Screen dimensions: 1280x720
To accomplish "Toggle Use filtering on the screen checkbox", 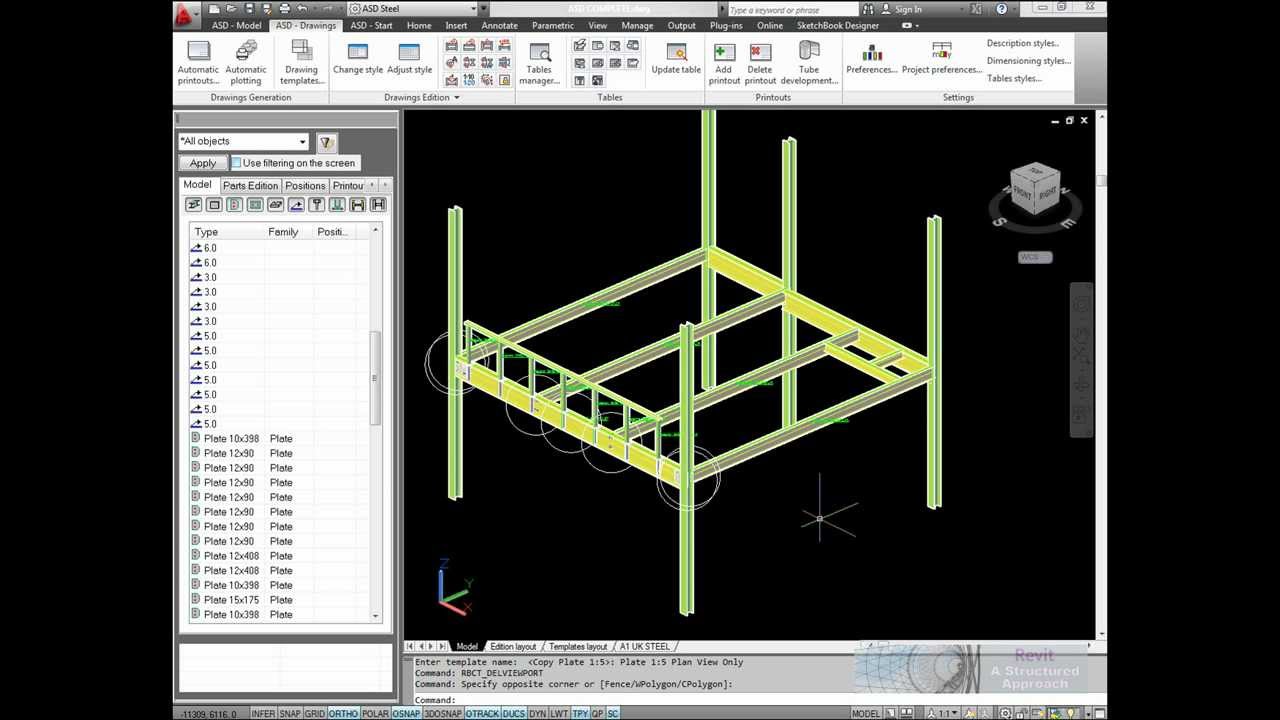I will pos(236,163).
